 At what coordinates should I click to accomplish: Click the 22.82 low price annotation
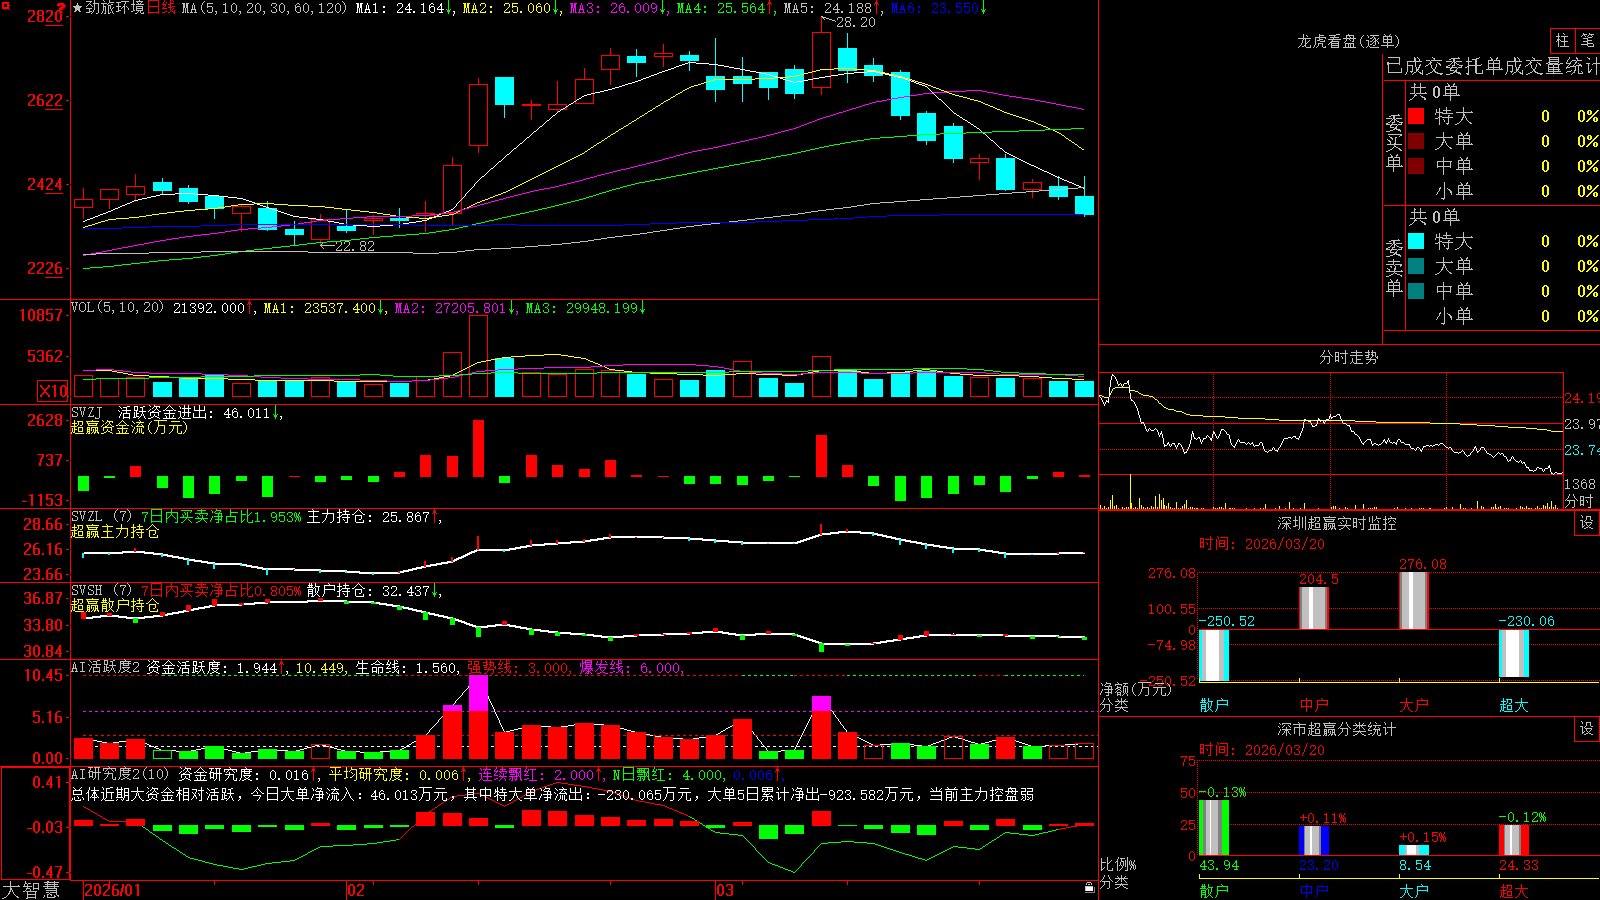(x=355, y=246)
